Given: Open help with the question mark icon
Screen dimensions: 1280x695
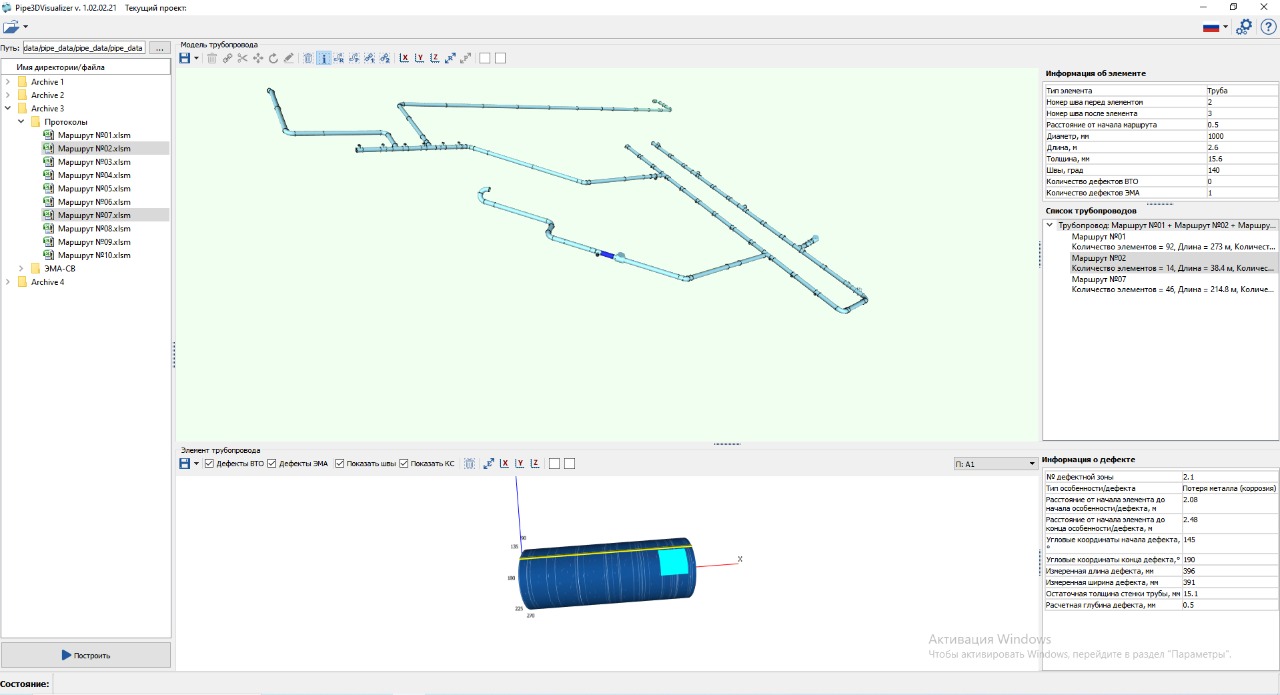Looking at the screenshot, I should click(1268, 27).
